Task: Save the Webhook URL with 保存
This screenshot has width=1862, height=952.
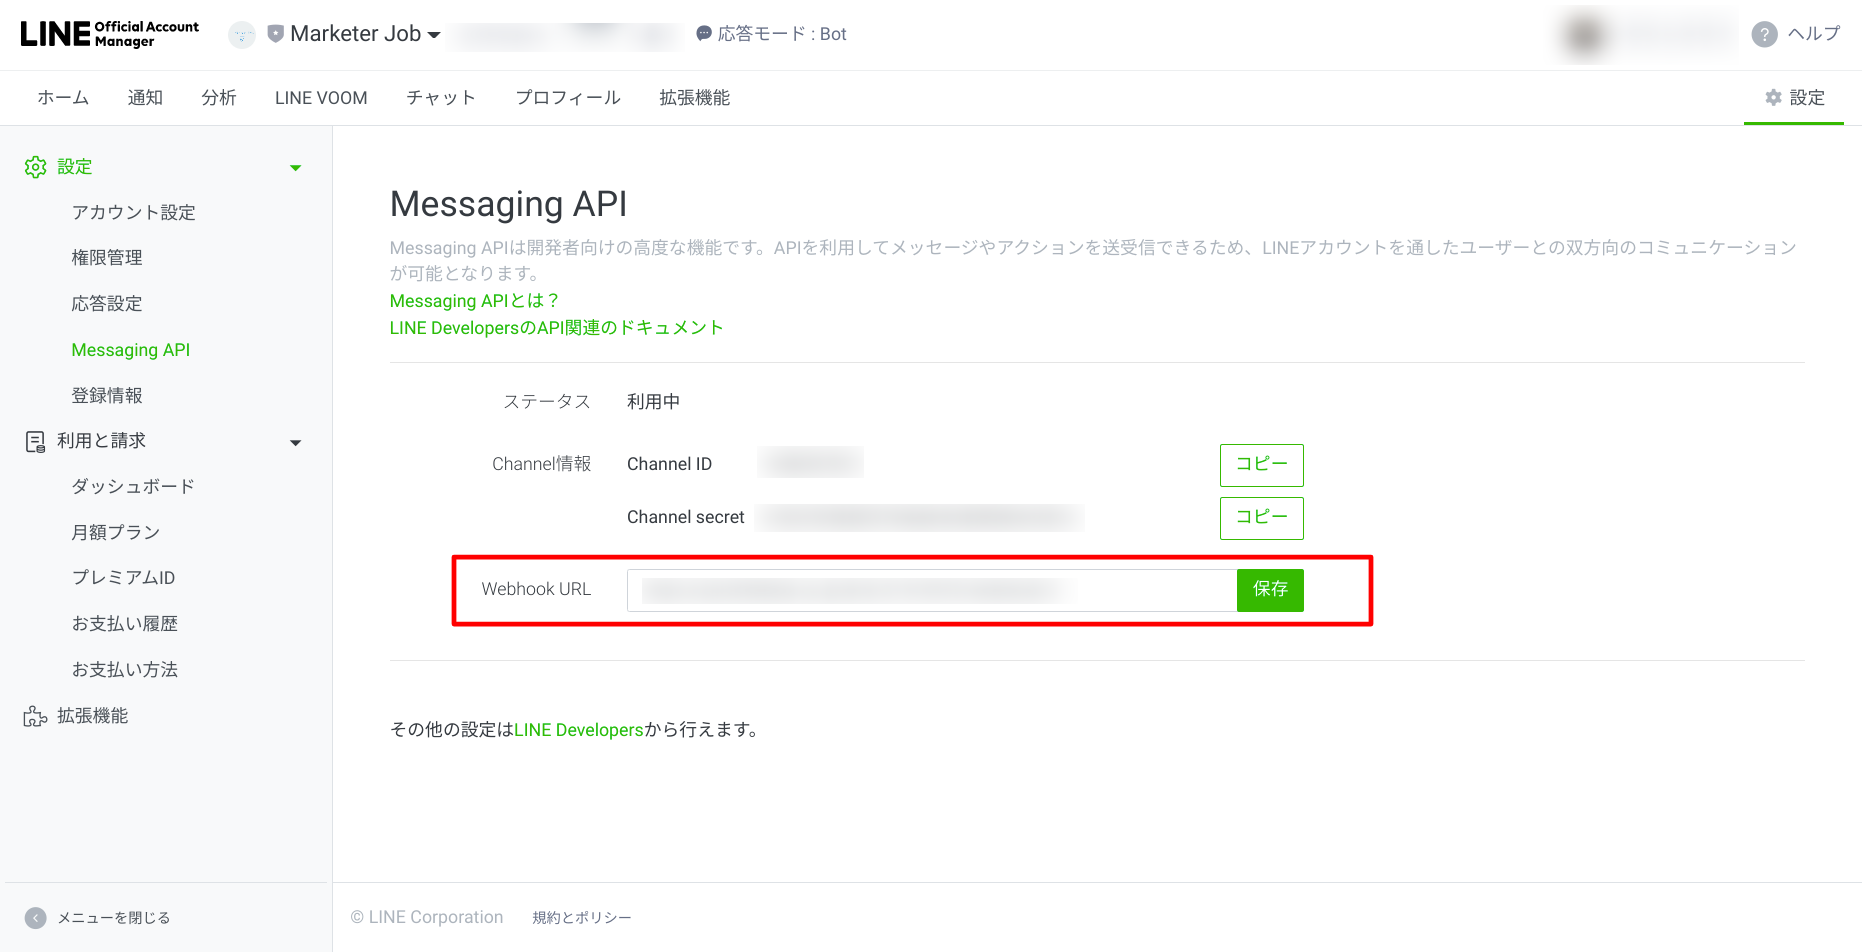Action: click(1270, 590)
